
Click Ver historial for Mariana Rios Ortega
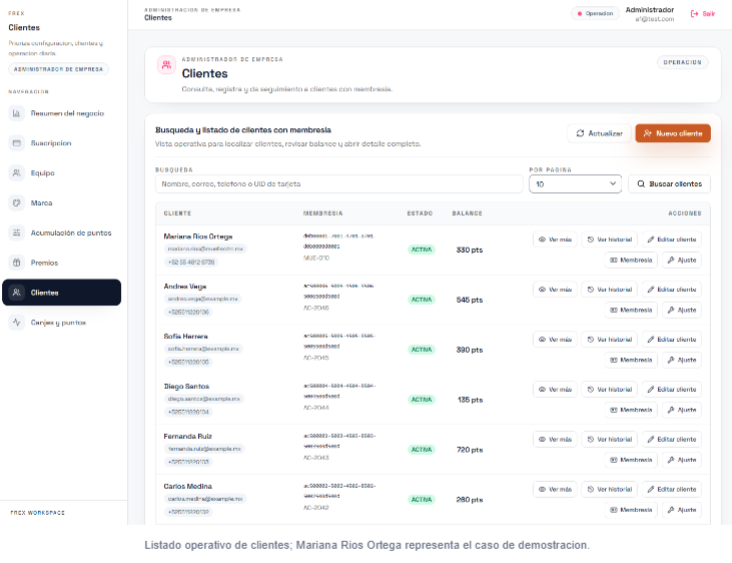tap(609, 239)
